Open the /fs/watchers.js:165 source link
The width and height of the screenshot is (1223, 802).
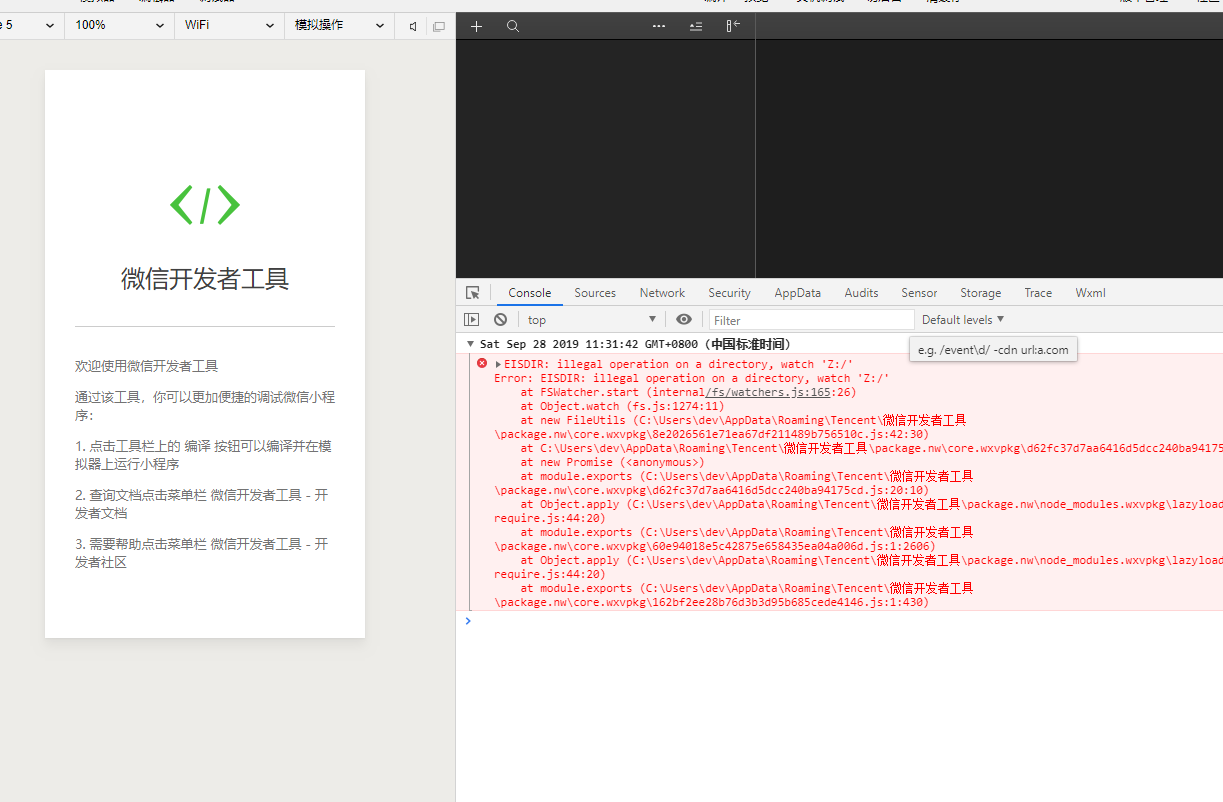point(768,392)
